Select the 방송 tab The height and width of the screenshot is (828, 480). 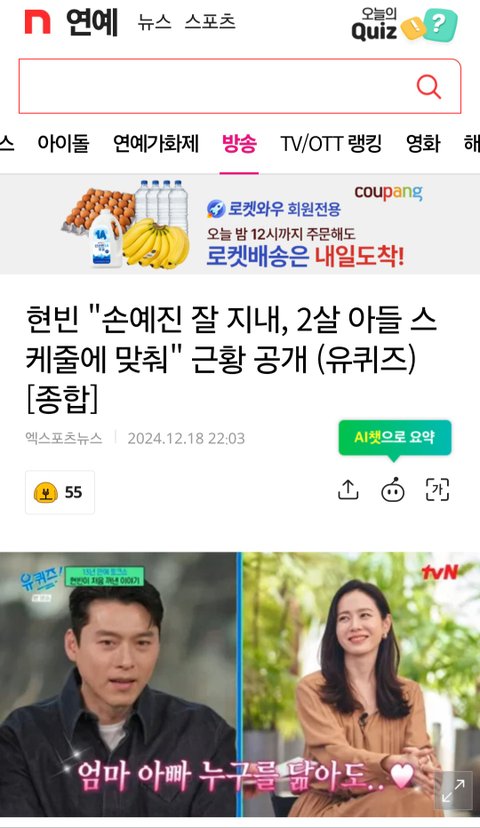[x=239, y=144]
